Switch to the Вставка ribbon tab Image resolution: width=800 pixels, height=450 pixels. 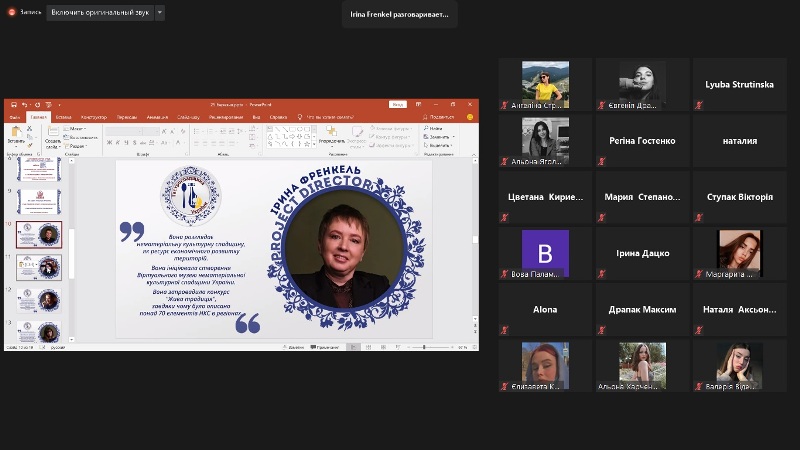point(63,116)
